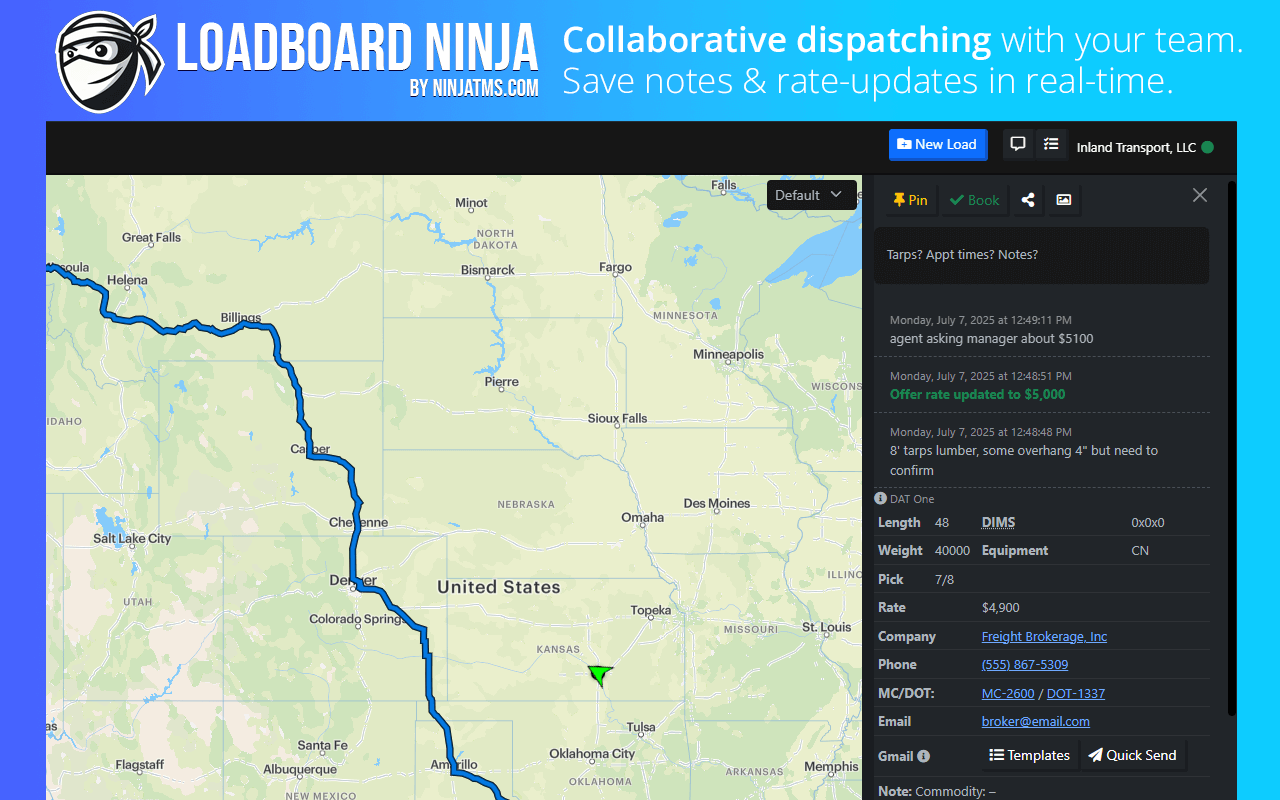This screenshot has width=1280, height=800.
Task: Click the DAT One source label
Action: [x=912, y=499]
